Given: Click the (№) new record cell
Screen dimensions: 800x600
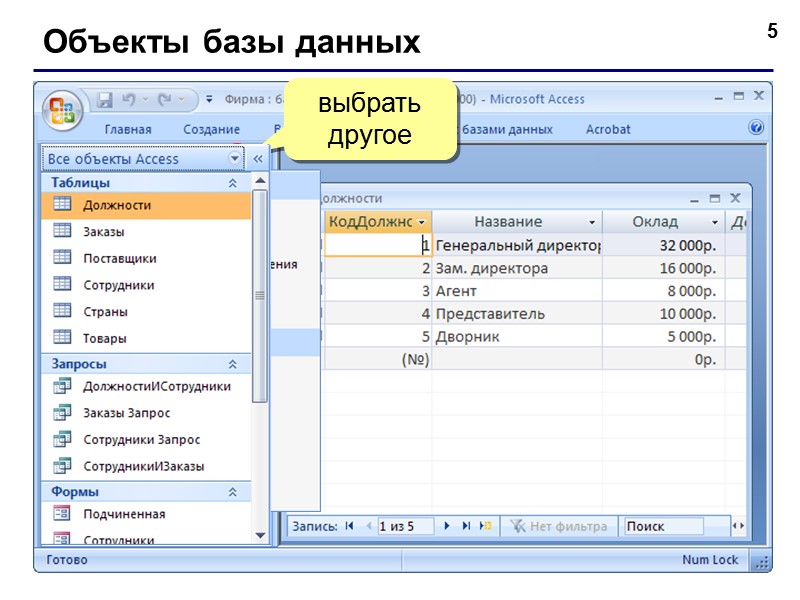Looking at the screenshot, I should click(x=378, y=360).
